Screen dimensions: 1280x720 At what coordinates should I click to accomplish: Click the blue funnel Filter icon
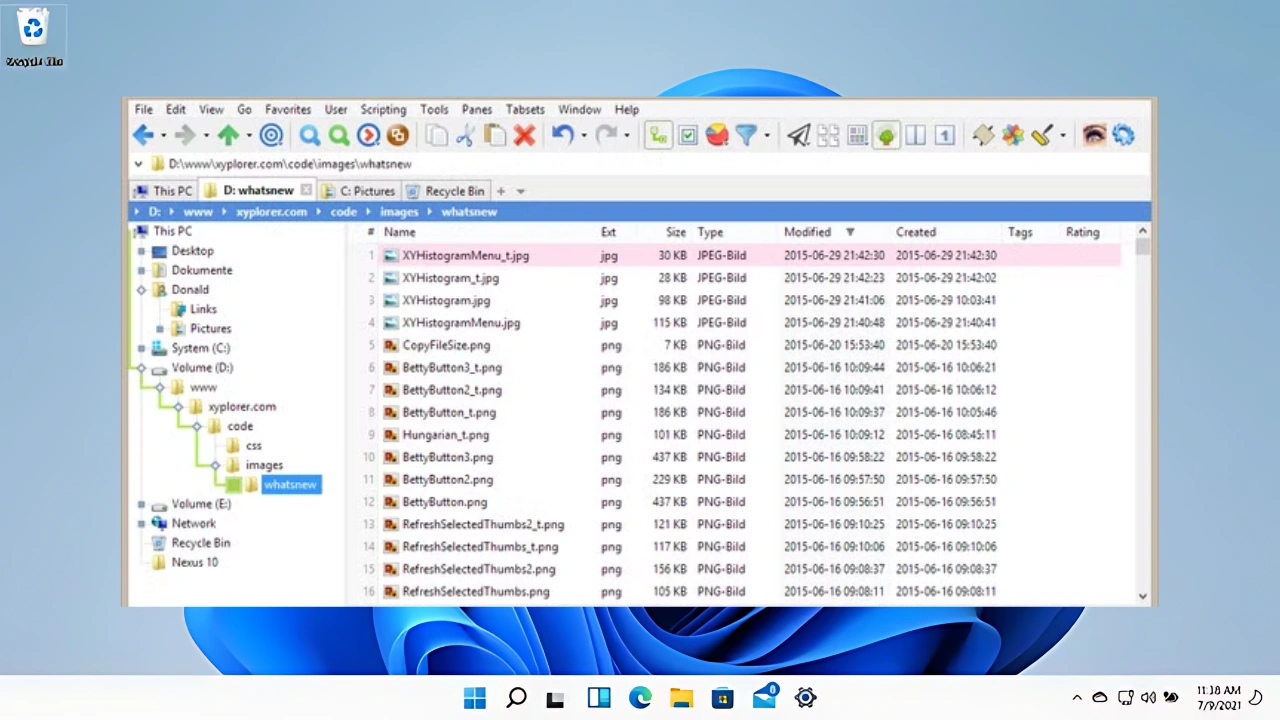point(746,135)
